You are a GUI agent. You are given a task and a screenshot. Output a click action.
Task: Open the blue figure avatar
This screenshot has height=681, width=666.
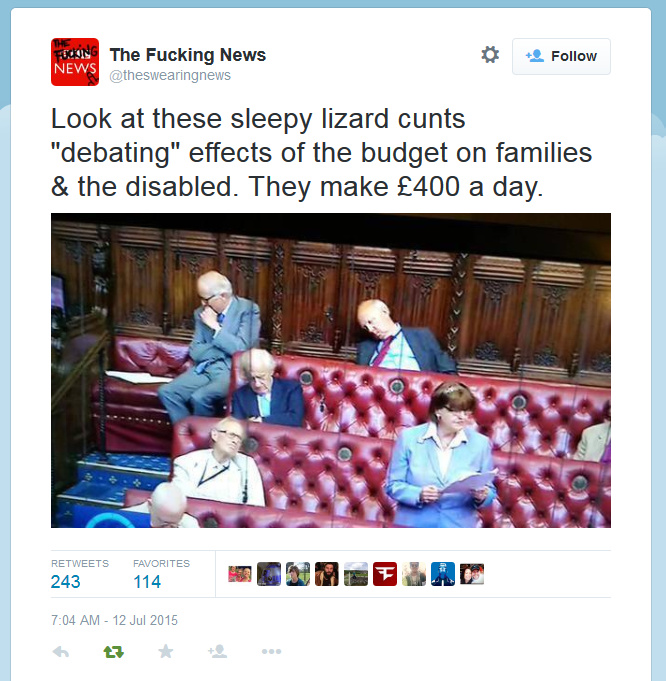(443, 574)
